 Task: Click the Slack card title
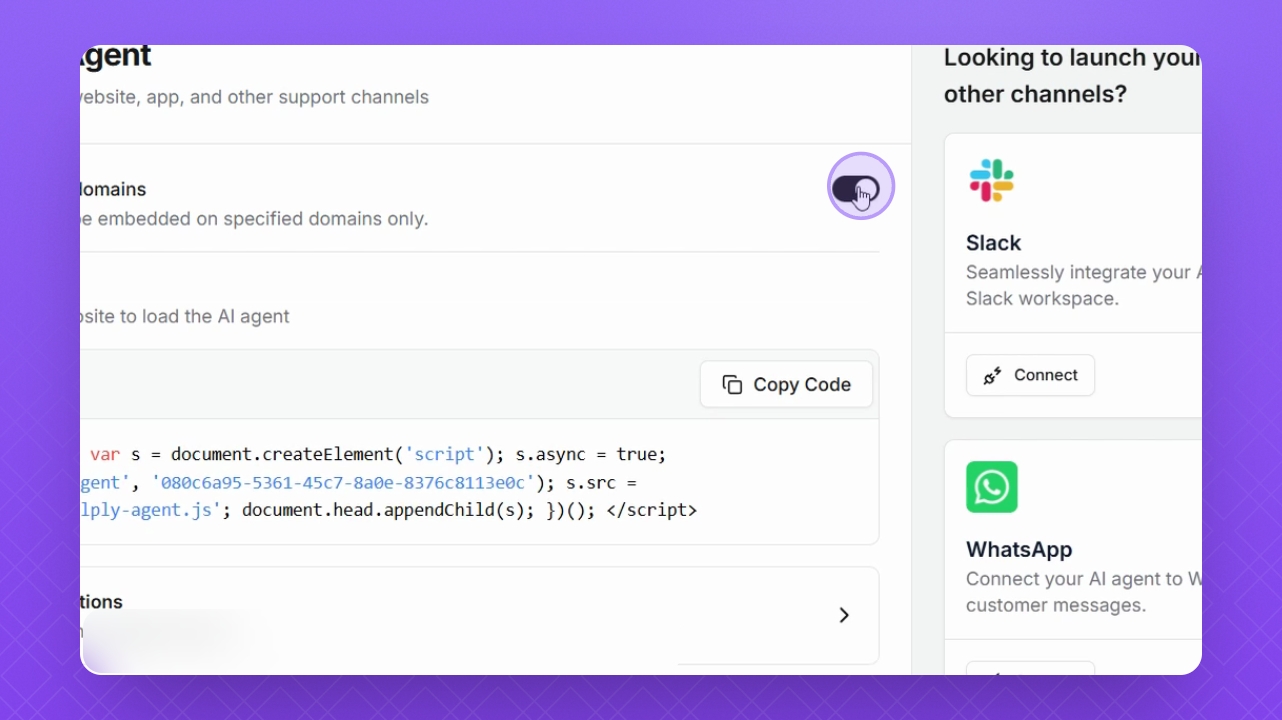993,243
